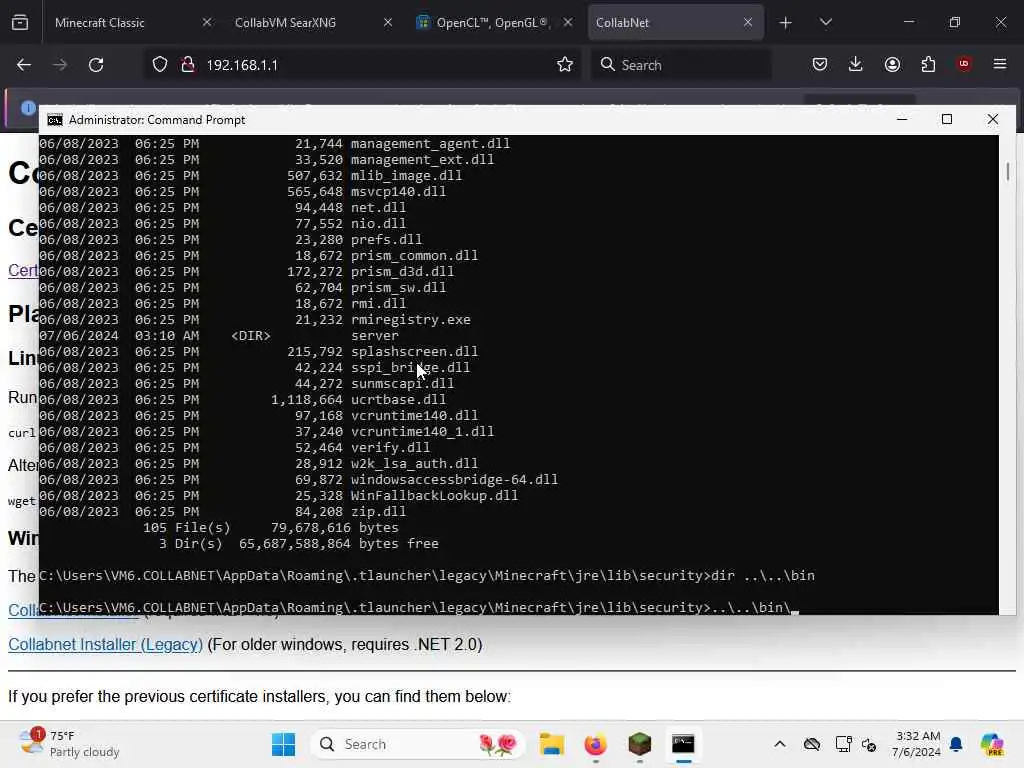Open the notifications bell

(x=956, y=744)
